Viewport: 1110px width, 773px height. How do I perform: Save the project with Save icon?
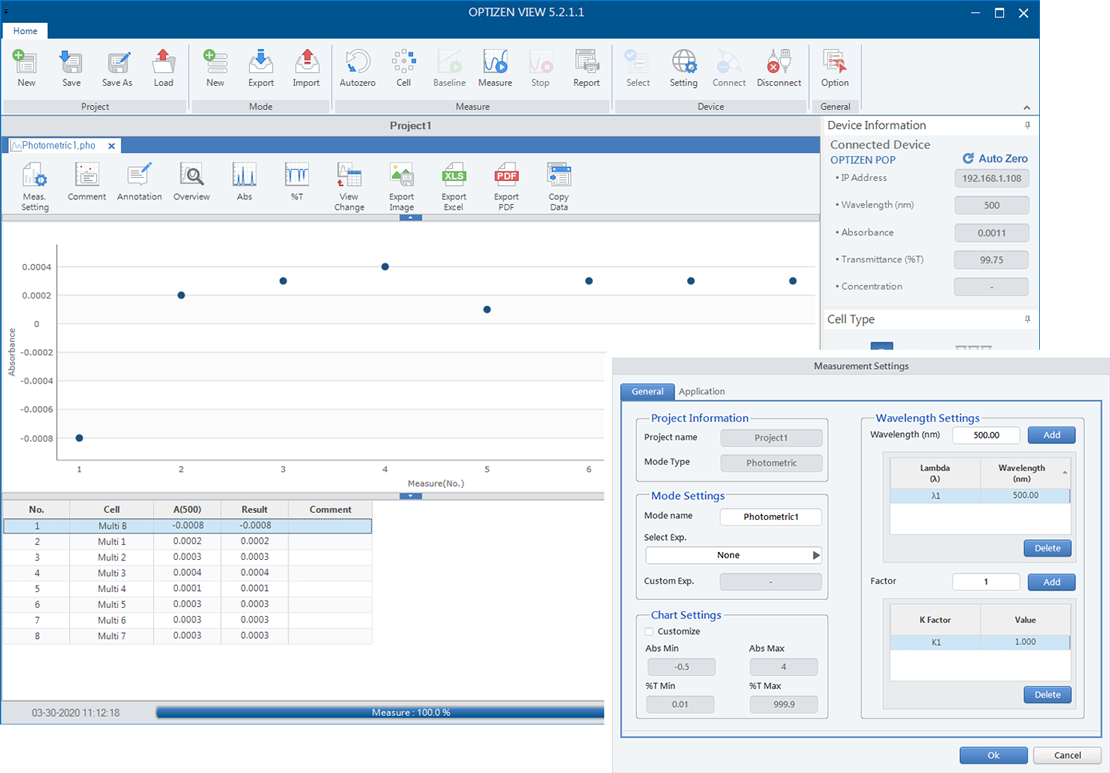(71, 68)
